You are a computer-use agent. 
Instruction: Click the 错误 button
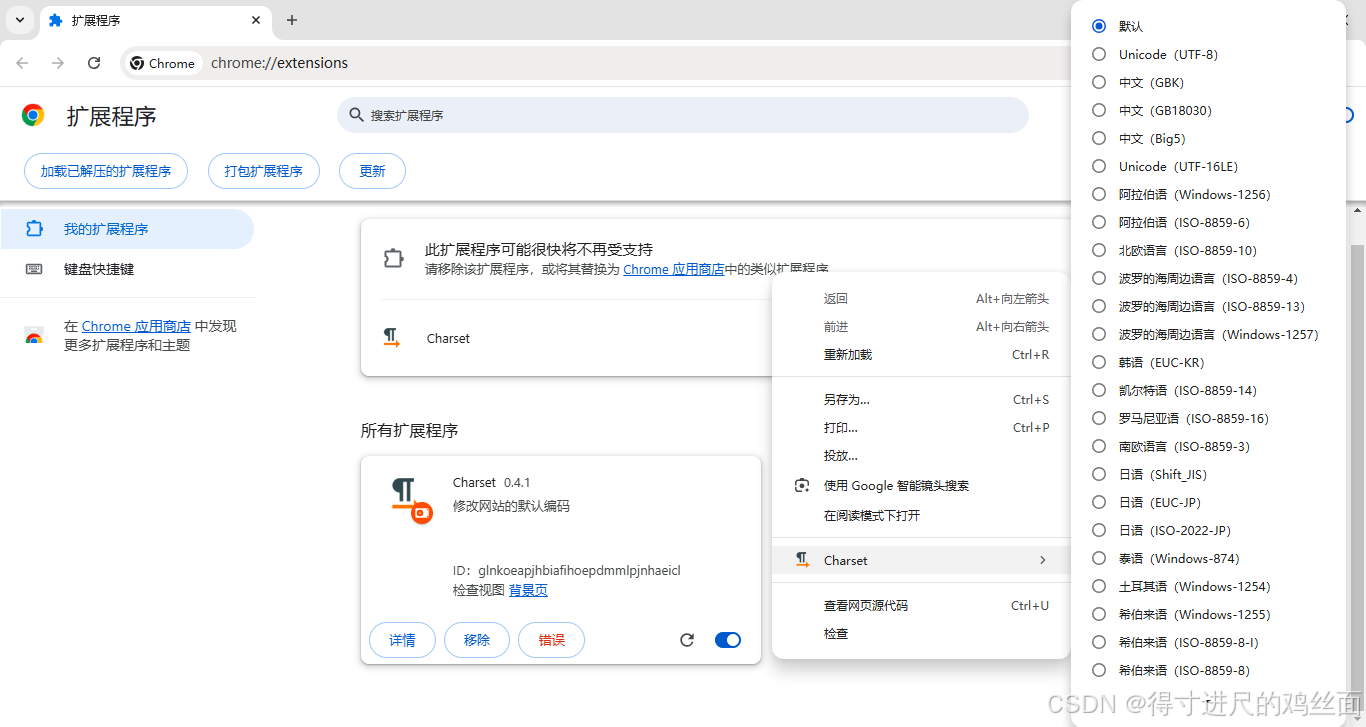[x=551, y=640]
